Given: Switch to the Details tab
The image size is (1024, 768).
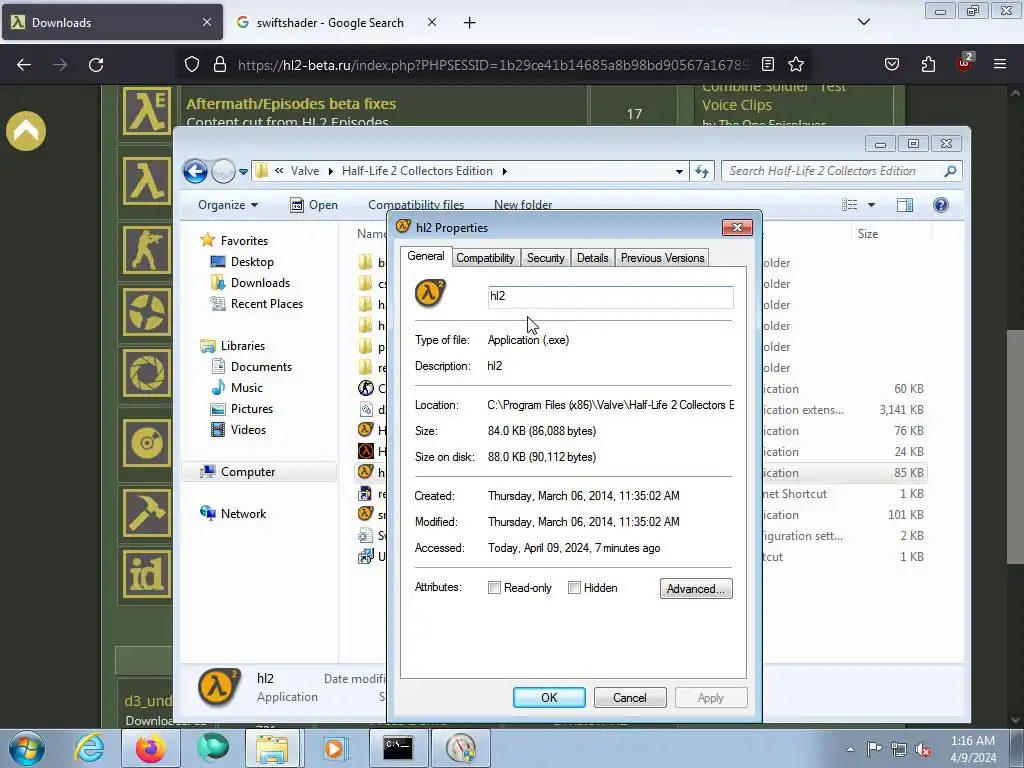Looking at the screenshot, I should [592, 258].
